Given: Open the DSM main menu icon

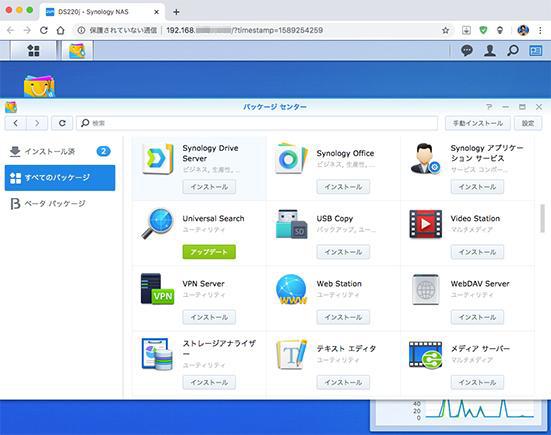Looking at the screenshot, I should pos(33,51).
